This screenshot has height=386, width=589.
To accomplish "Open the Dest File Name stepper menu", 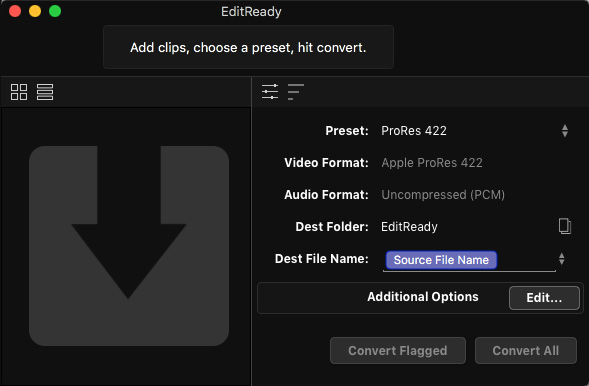I will 561,259.
